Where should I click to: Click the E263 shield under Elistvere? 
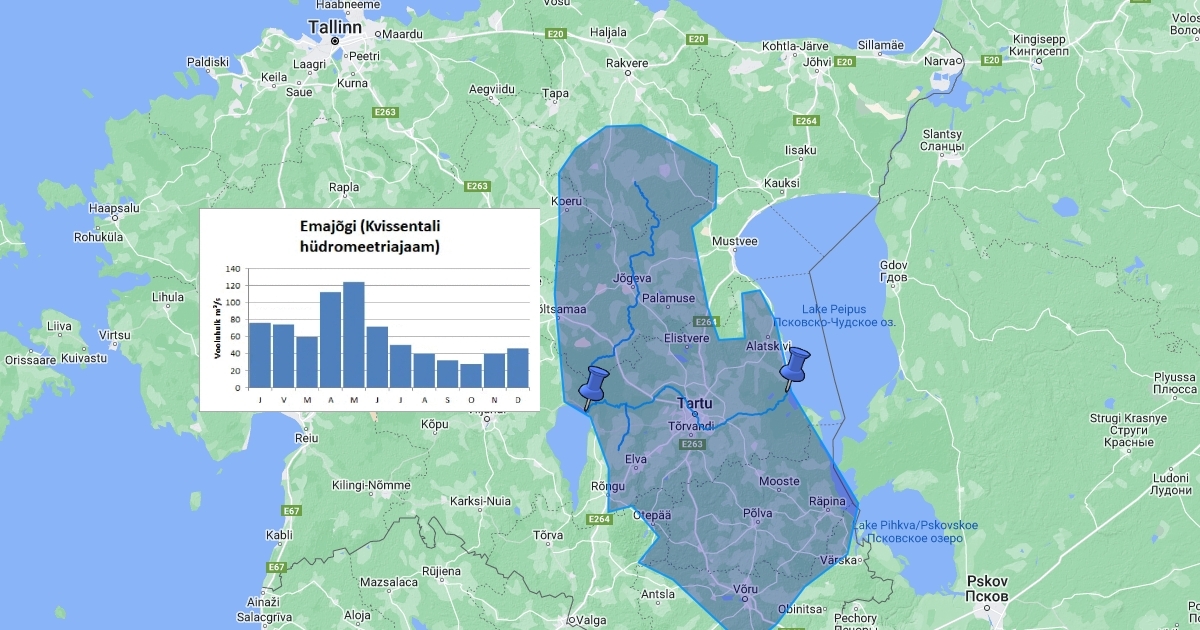[705, 322]
